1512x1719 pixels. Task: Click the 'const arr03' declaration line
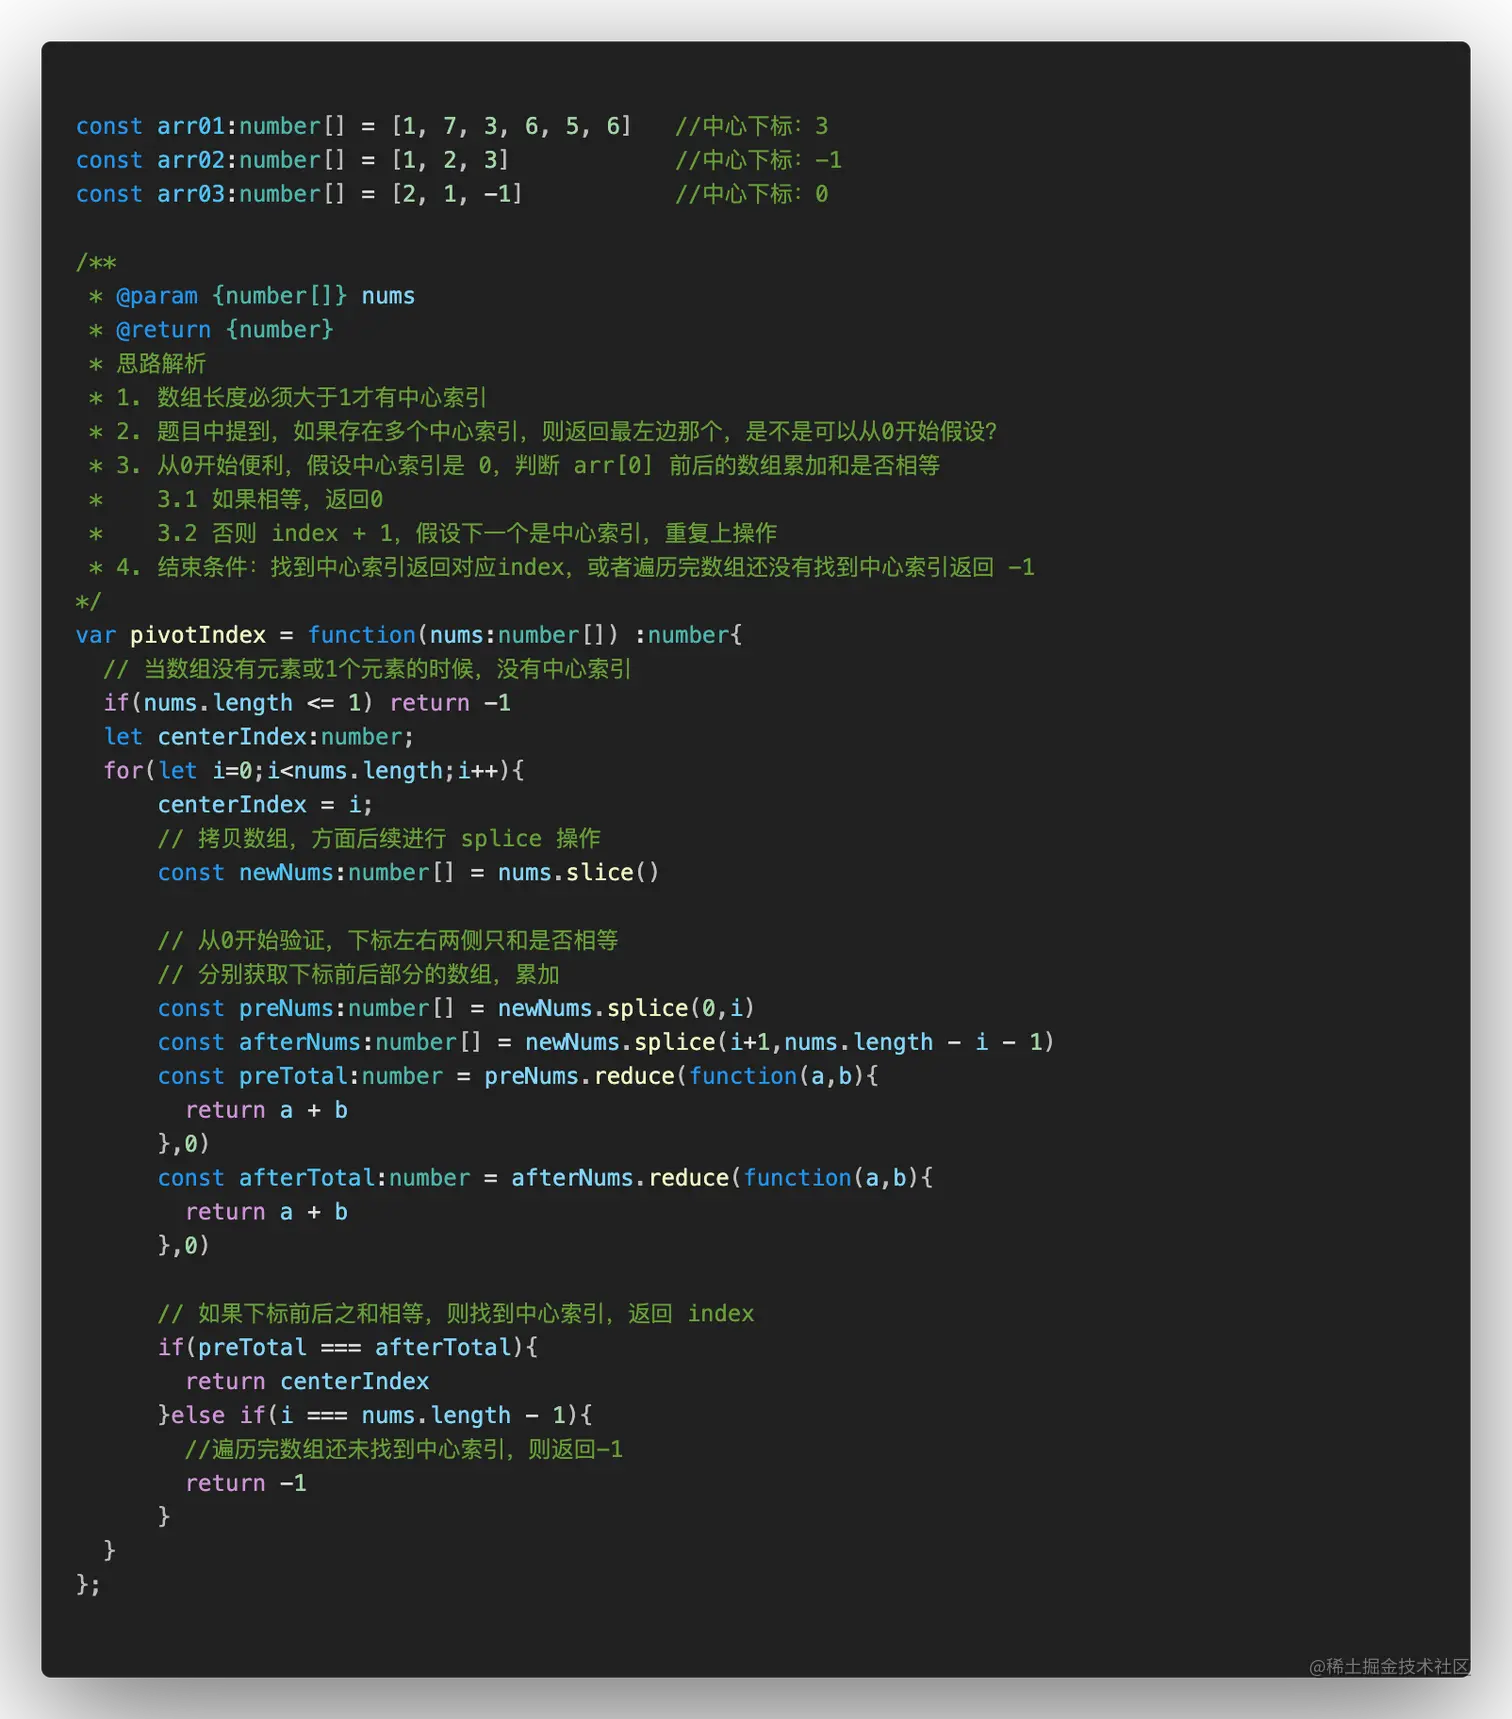299,194
